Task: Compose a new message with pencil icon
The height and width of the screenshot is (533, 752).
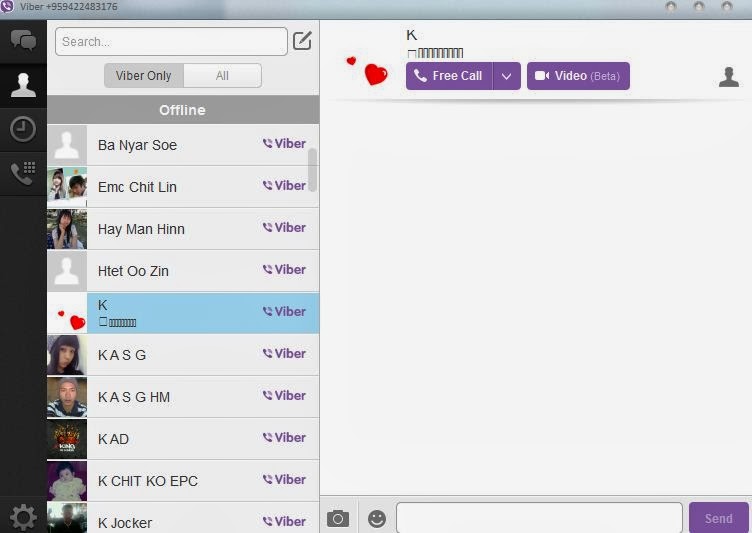Action: point(302,41)
